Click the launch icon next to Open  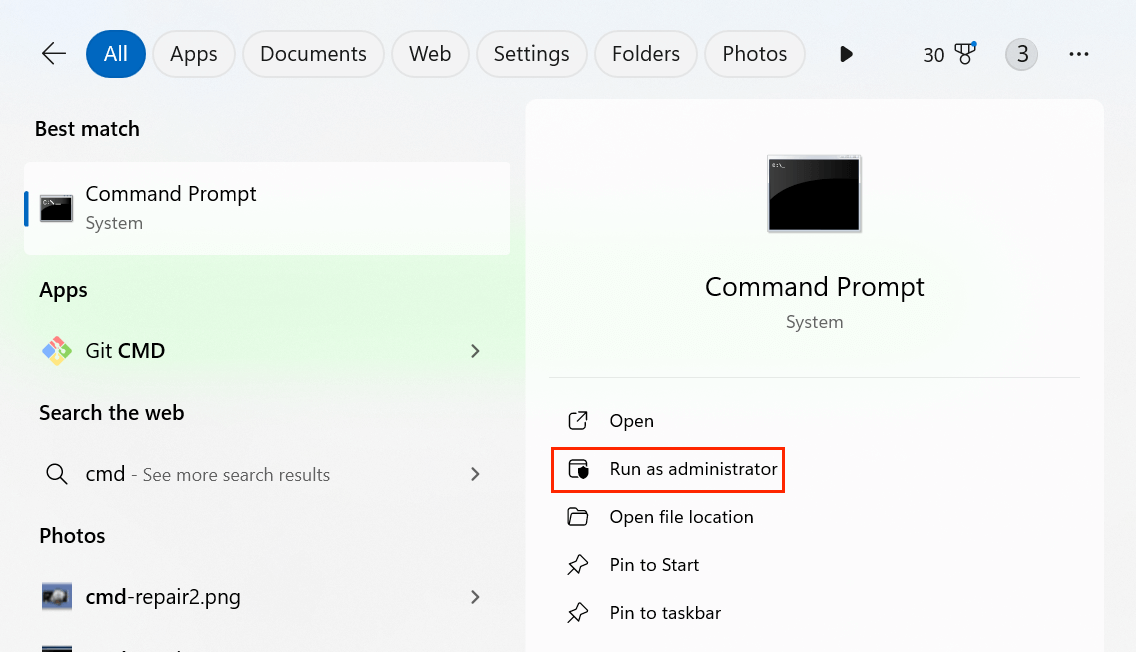577,420
